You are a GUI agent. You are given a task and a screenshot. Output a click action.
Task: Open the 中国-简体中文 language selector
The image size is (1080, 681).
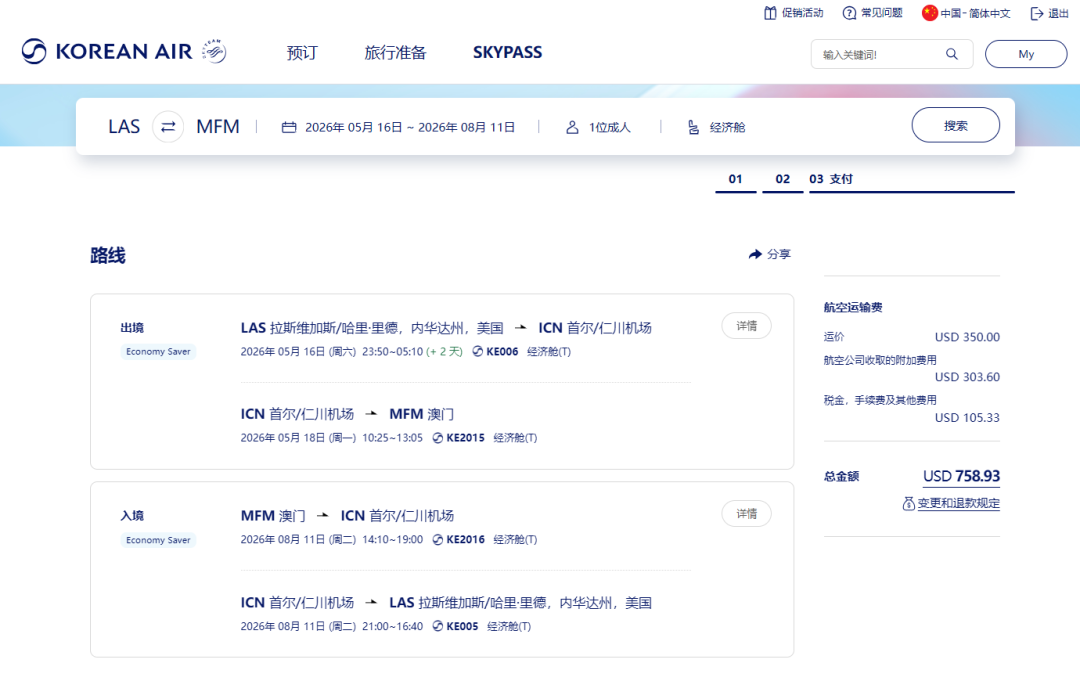click(966, 13)
